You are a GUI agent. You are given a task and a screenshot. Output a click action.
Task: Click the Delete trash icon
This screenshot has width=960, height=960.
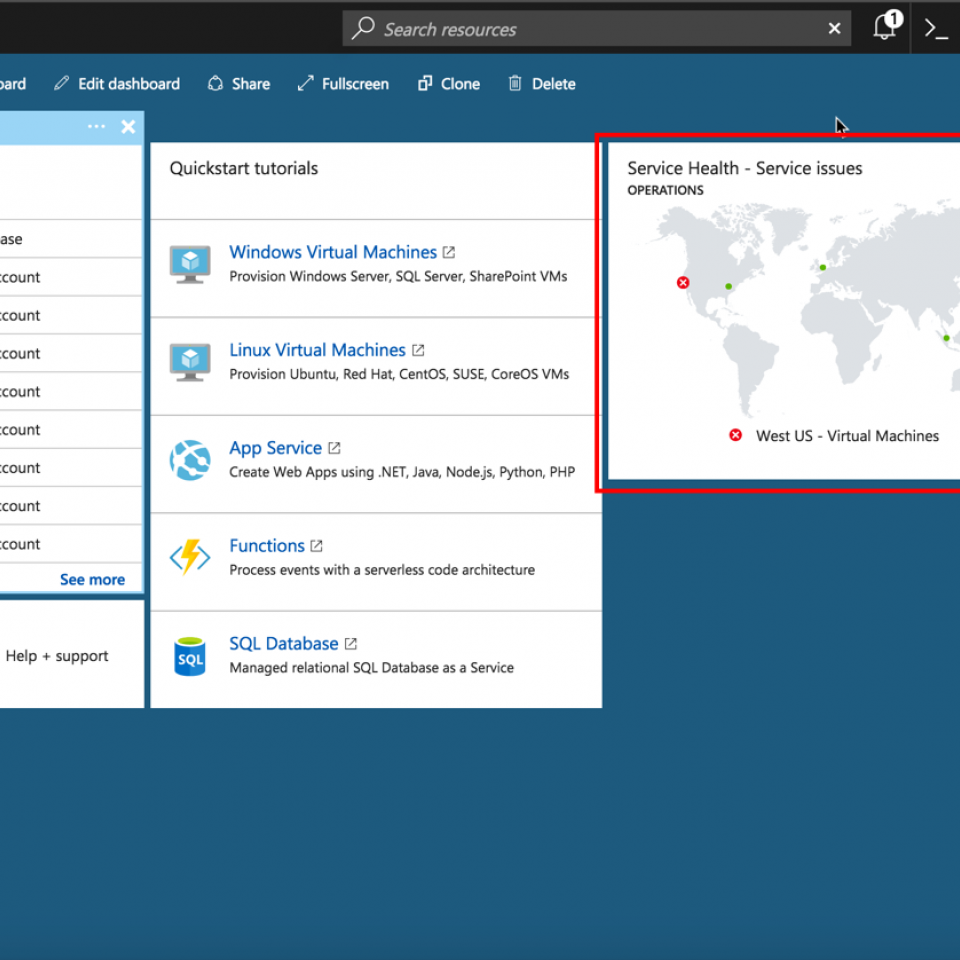tap(515, 83)
